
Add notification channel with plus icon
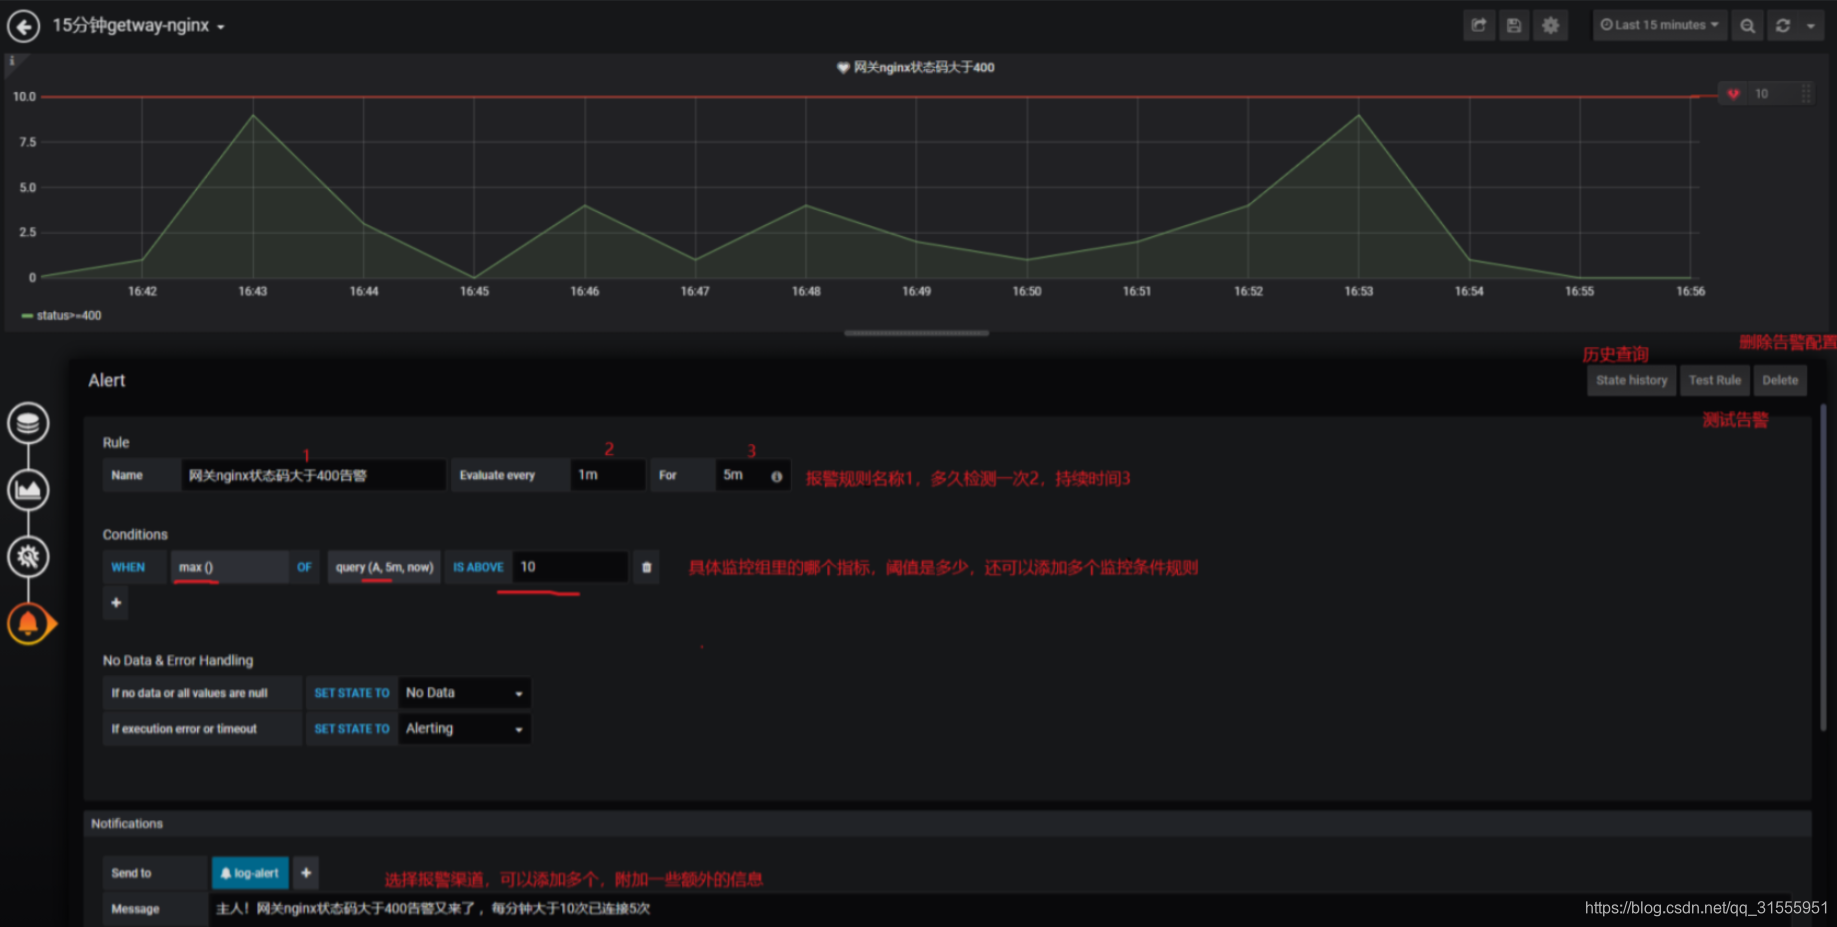(306, 873)
